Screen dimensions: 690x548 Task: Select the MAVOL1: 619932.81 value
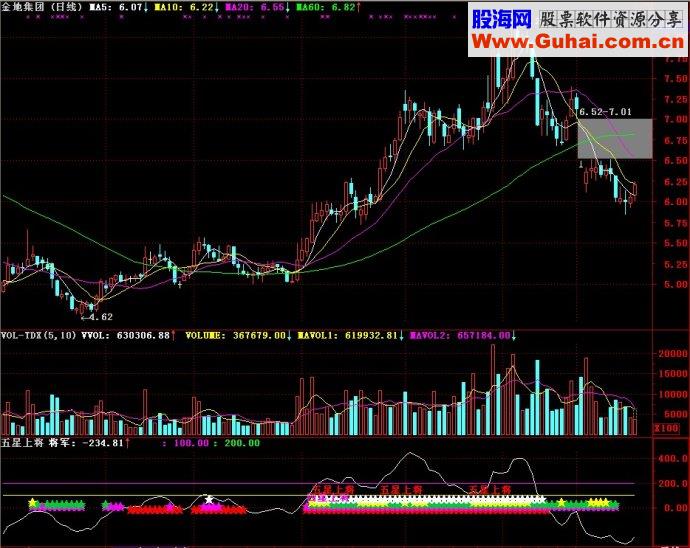(x=348, y=335)
